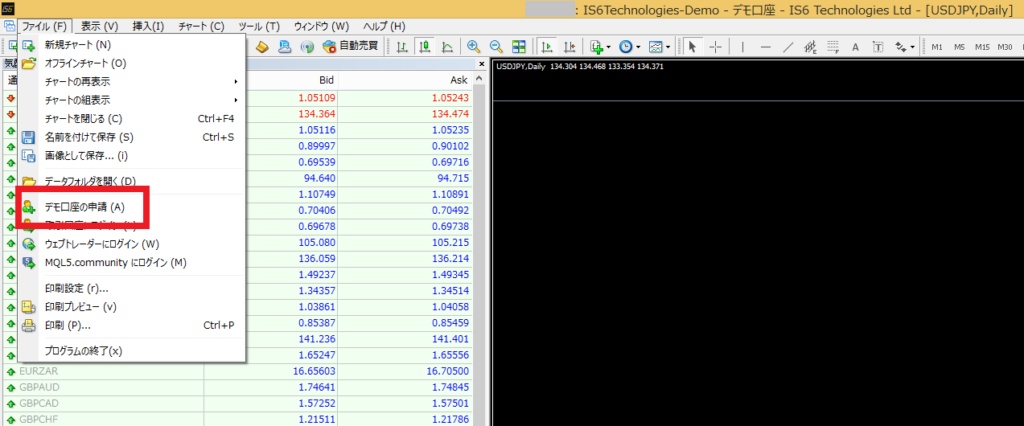Click the zoom out magnifier icon
The image size is (1024, 426).
pyautogui.click(x=496, y=47)
